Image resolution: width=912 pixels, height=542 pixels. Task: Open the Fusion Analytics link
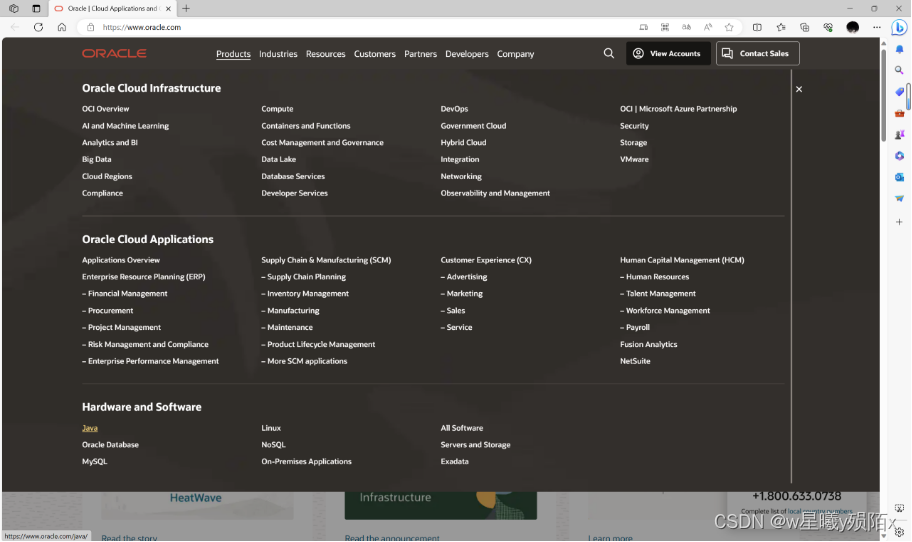[x=649, y=344]
